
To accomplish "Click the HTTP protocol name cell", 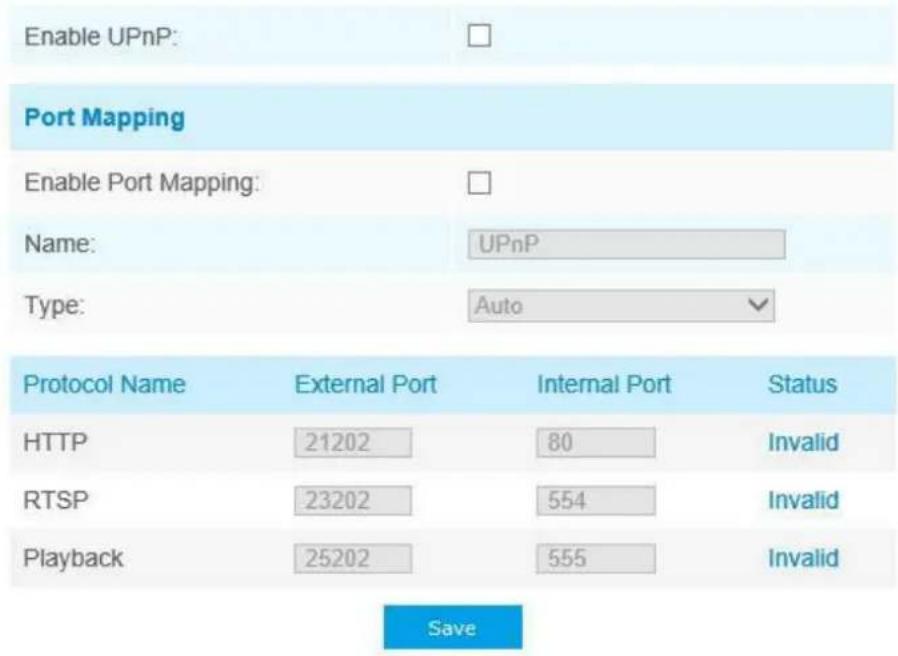I will pos(56,443).
